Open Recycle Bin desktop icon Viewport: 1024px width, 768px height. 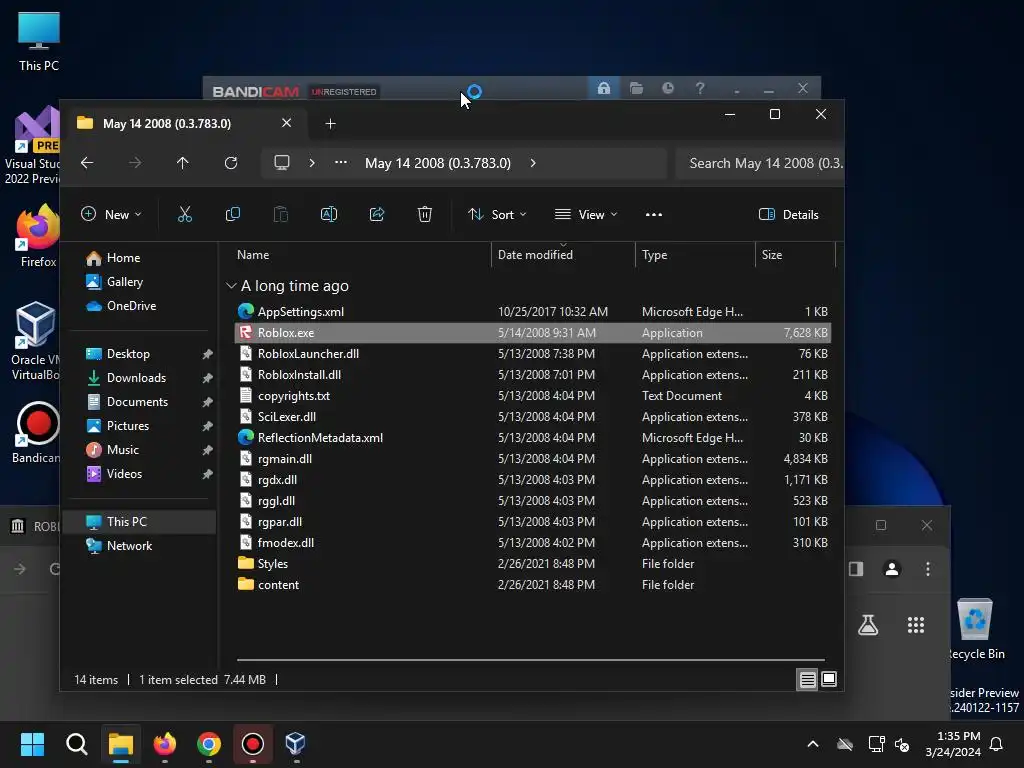[x=976, y=628]
